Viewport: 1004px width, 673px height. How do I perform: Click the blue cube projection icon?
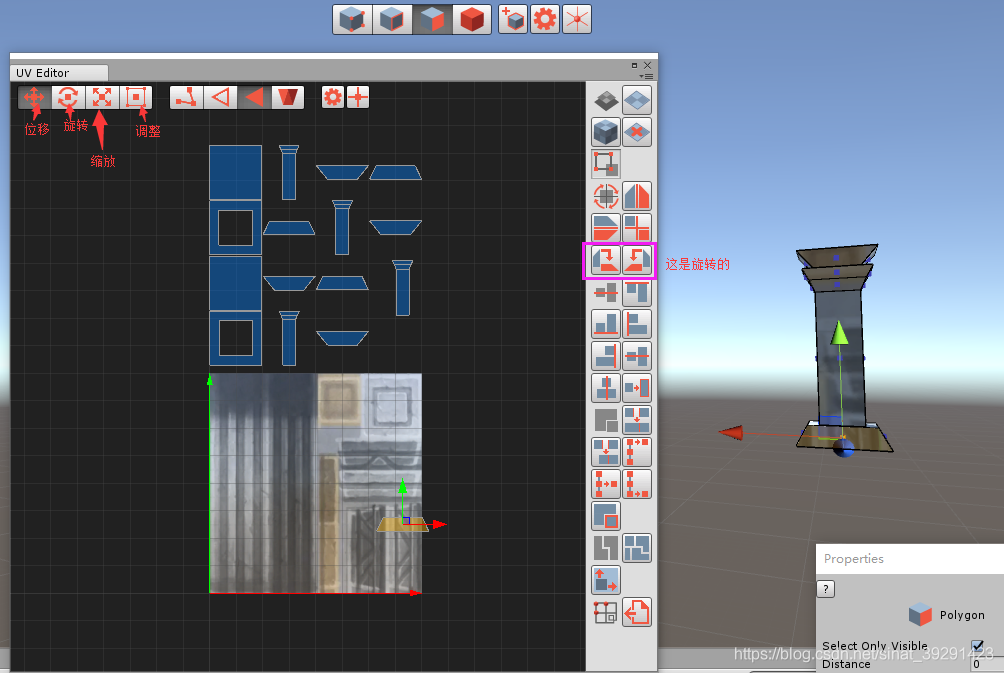(605, 132)
